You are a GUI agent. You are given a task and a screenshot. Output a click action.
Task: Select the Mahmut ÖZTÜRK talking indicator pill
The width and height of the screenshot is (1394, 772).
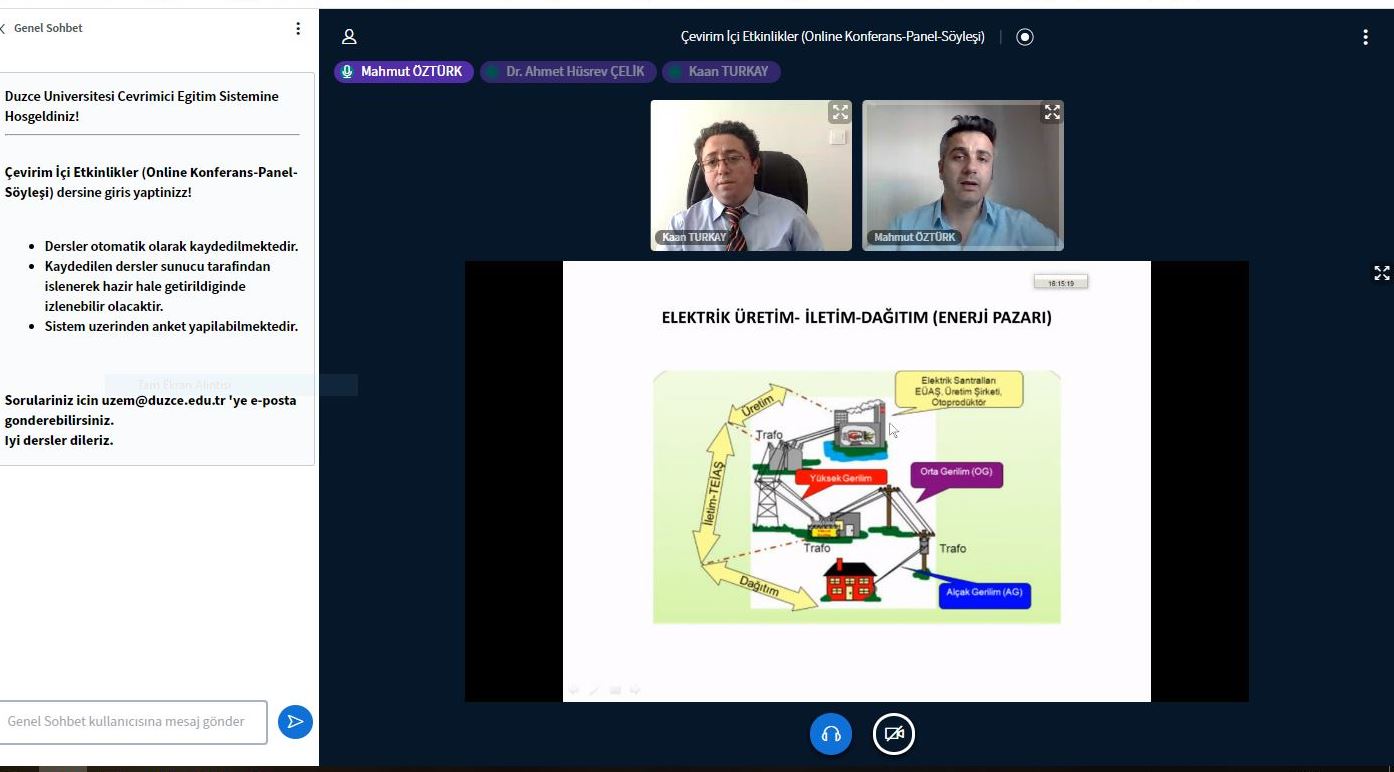click(x=403, y=72)
